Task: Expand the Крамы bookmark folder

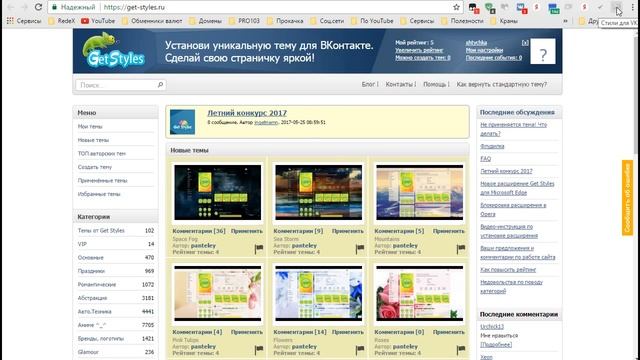Action: (504, 20)
